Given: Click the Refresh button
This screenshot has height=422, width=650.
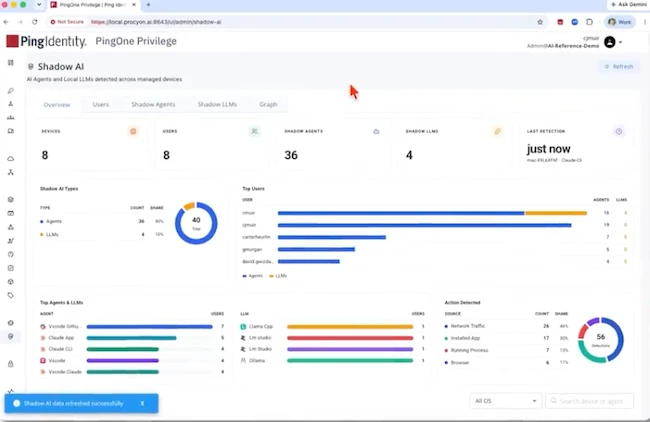Looking at the screenshot, I should point(618,66).
